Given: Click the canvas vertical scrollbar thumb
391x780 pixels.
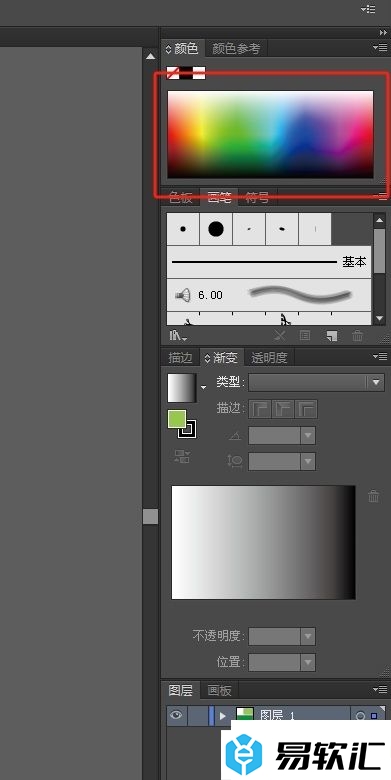Looking at the screenshot, I should (x=150, y=516).
